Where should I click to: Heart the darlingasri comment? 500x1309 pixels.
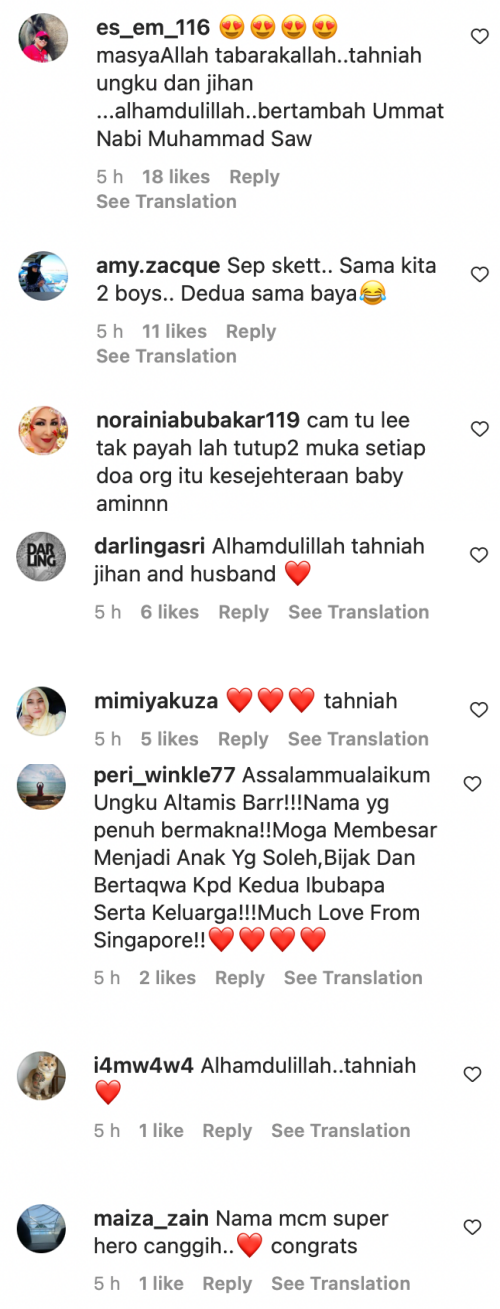(x=479, y=555)
